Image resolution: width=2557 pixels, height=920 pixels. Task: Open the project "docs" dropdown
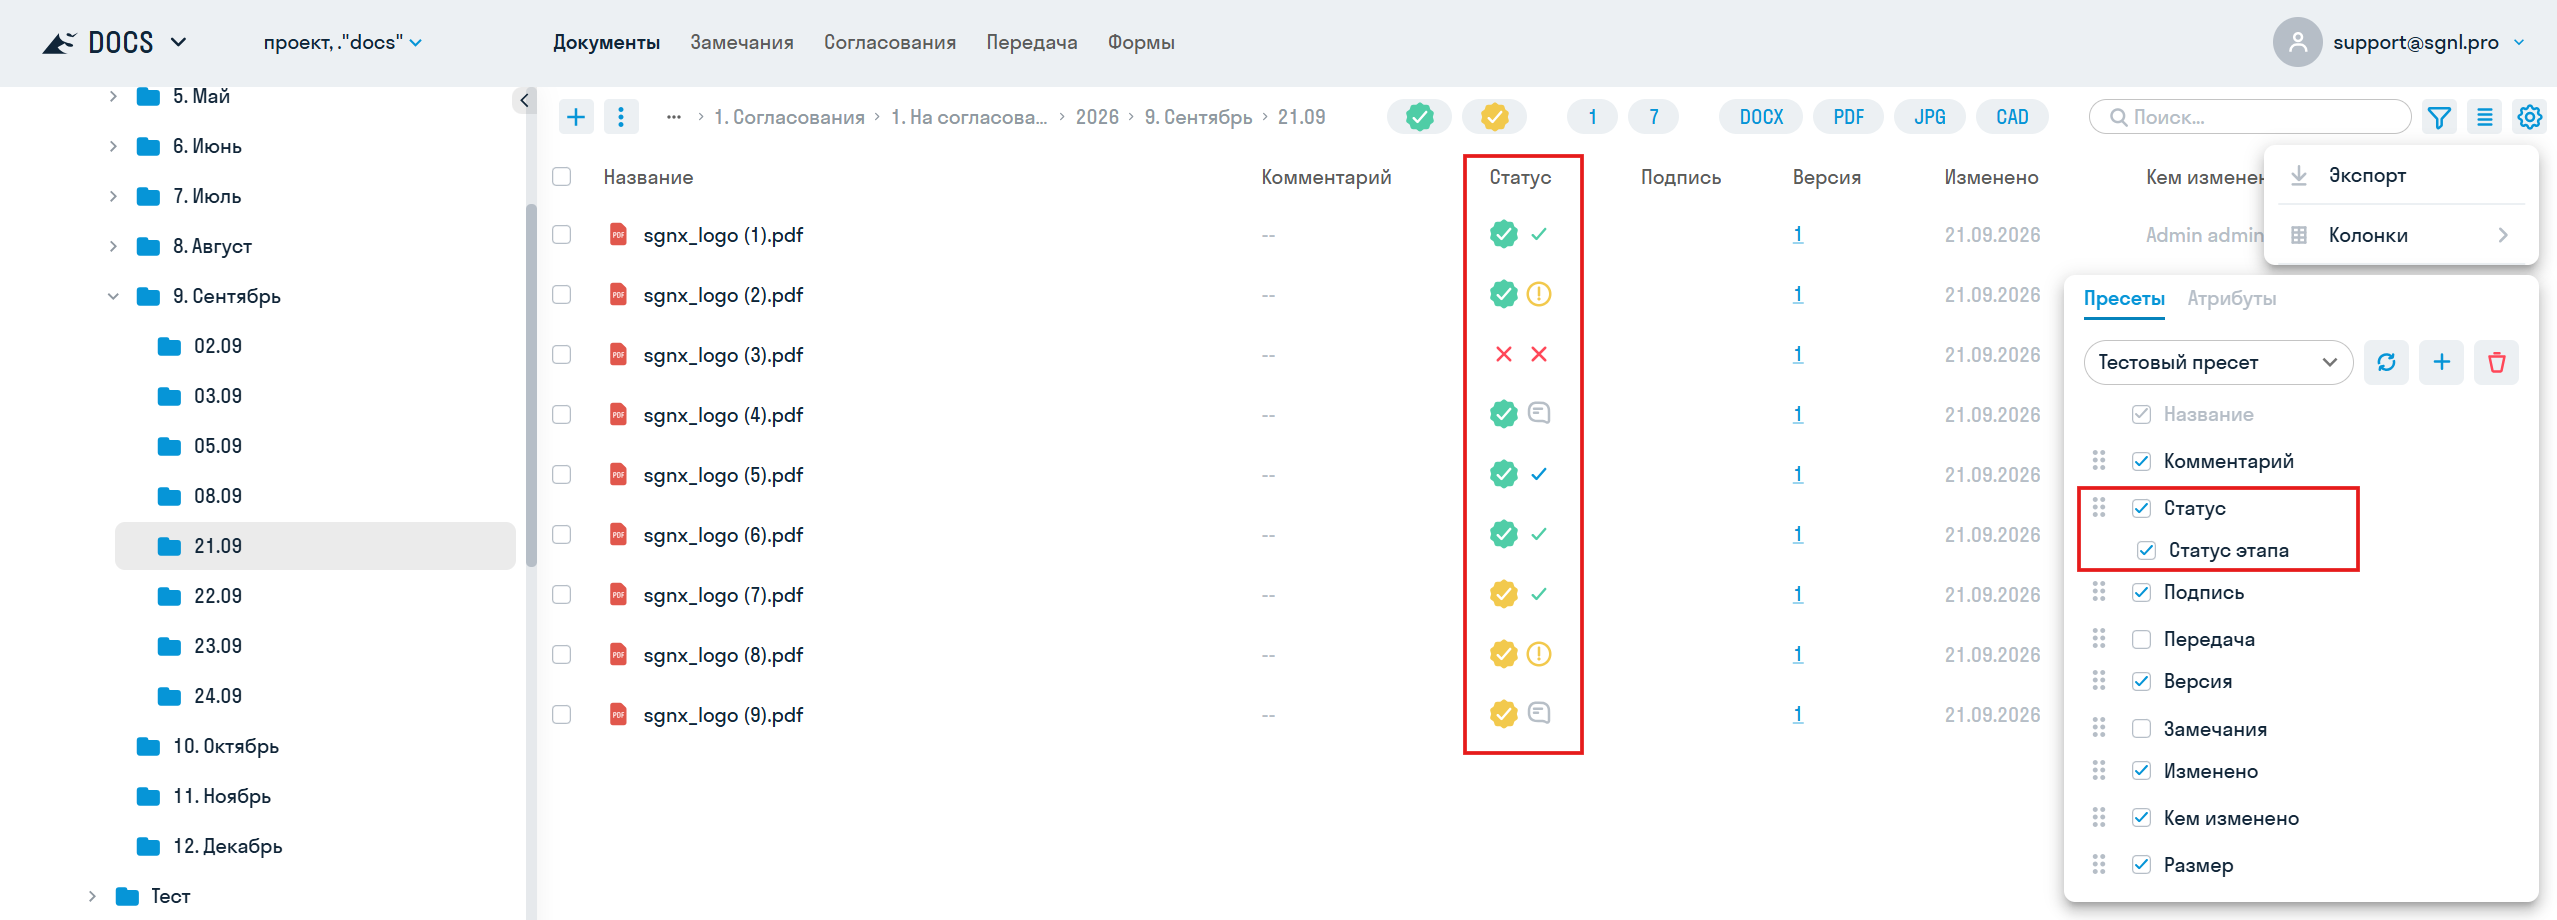pos(343,42)
